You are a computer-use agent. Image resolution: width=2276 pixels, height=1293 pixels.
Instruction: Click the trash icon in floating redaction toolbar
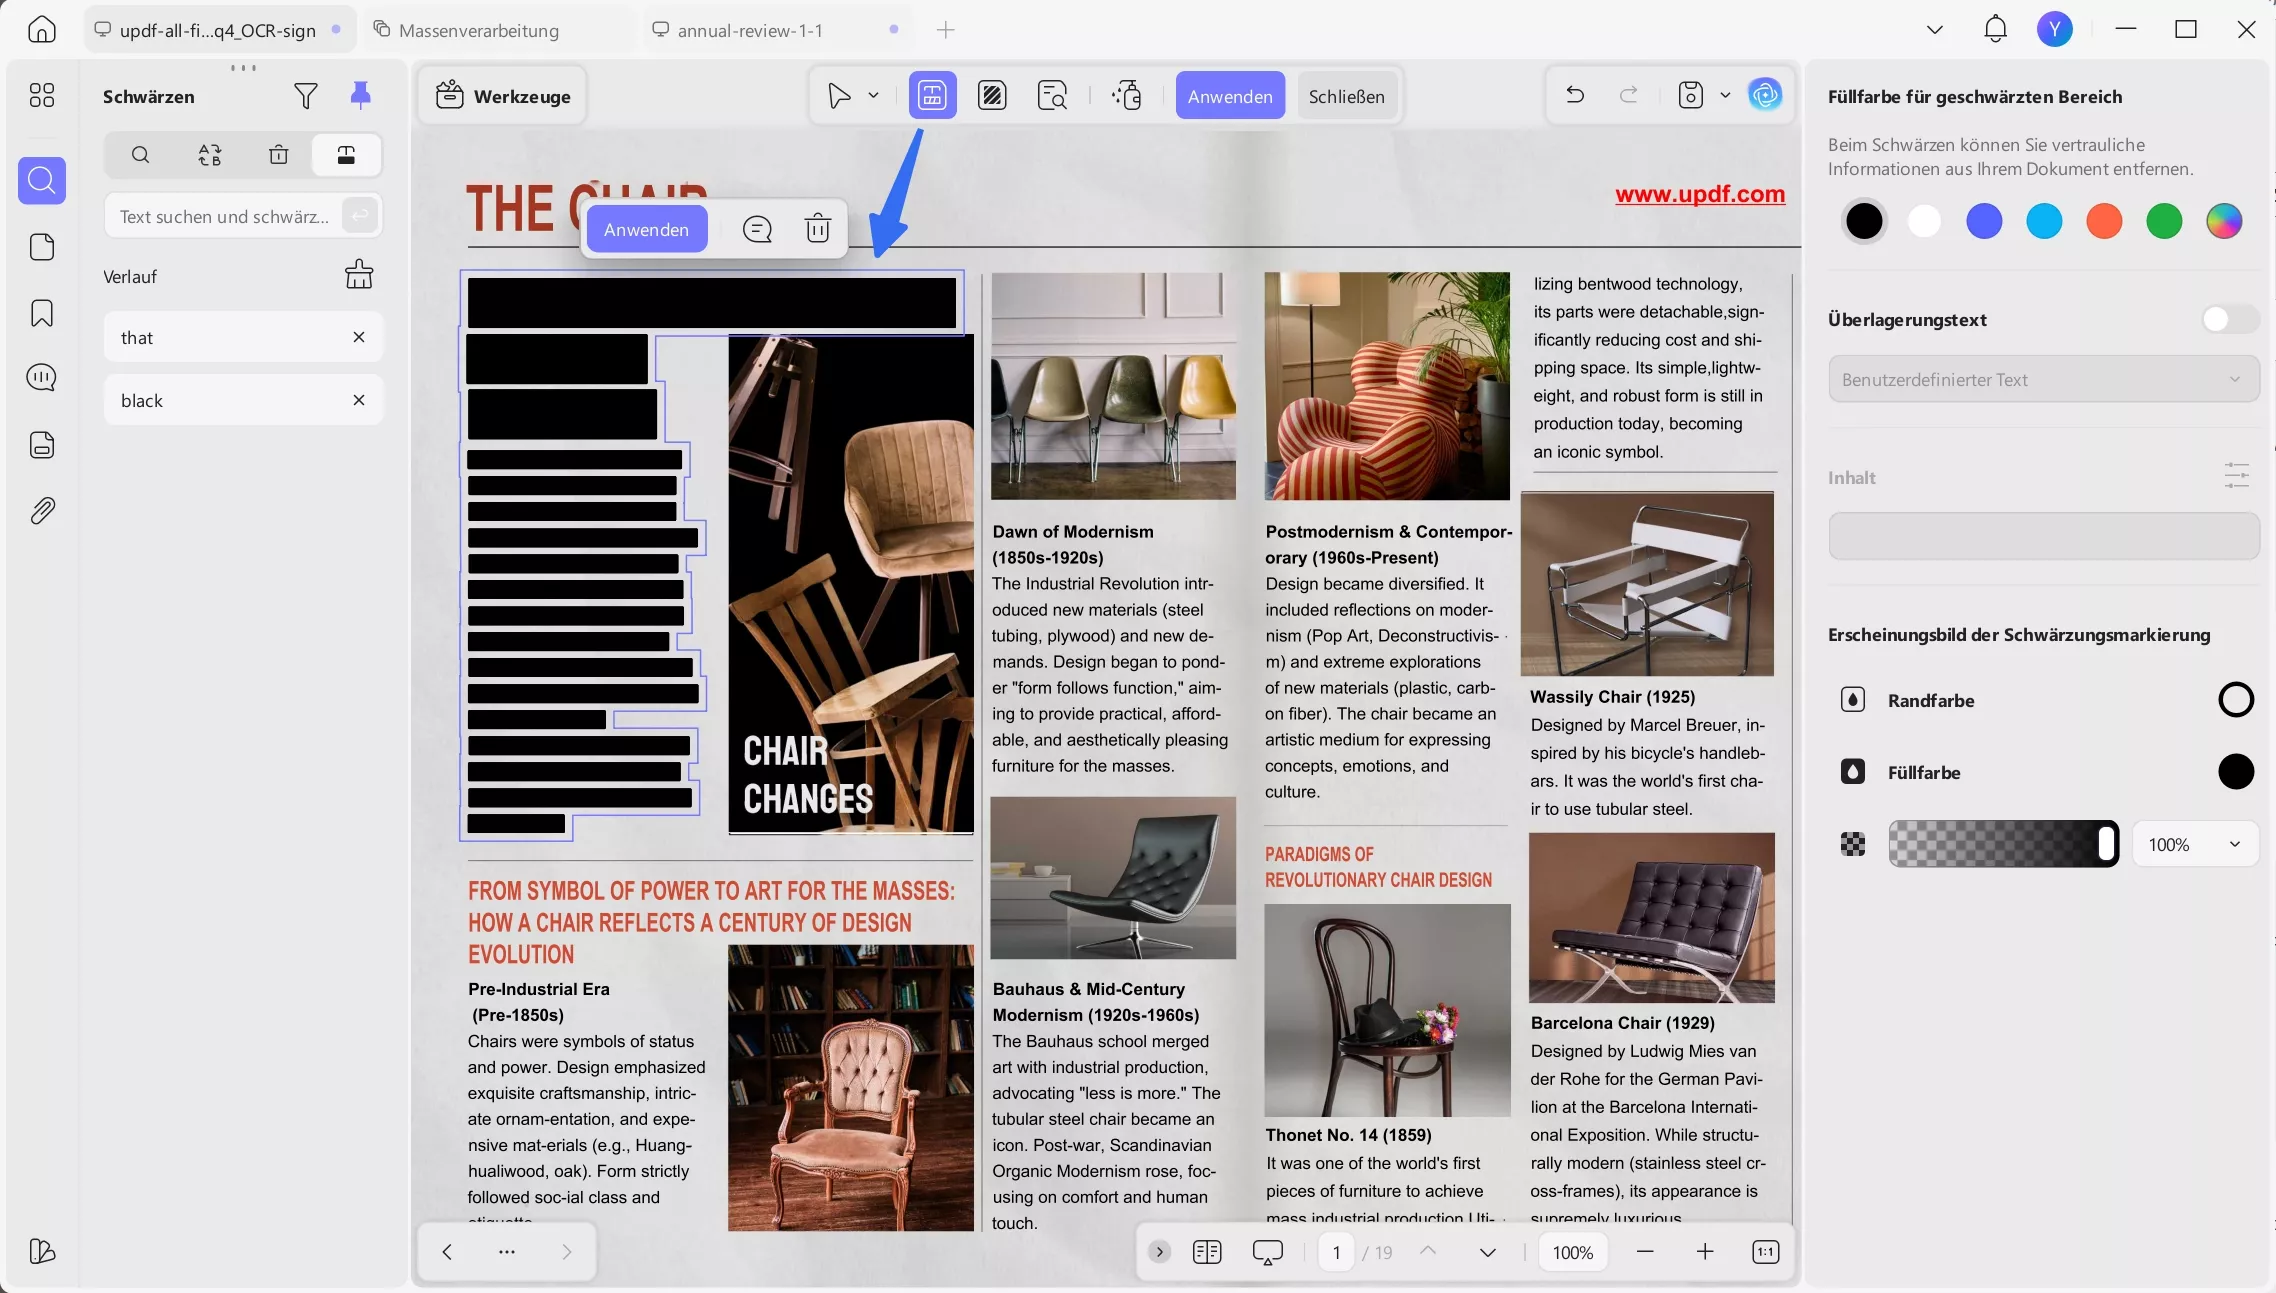tap(817, 229)
